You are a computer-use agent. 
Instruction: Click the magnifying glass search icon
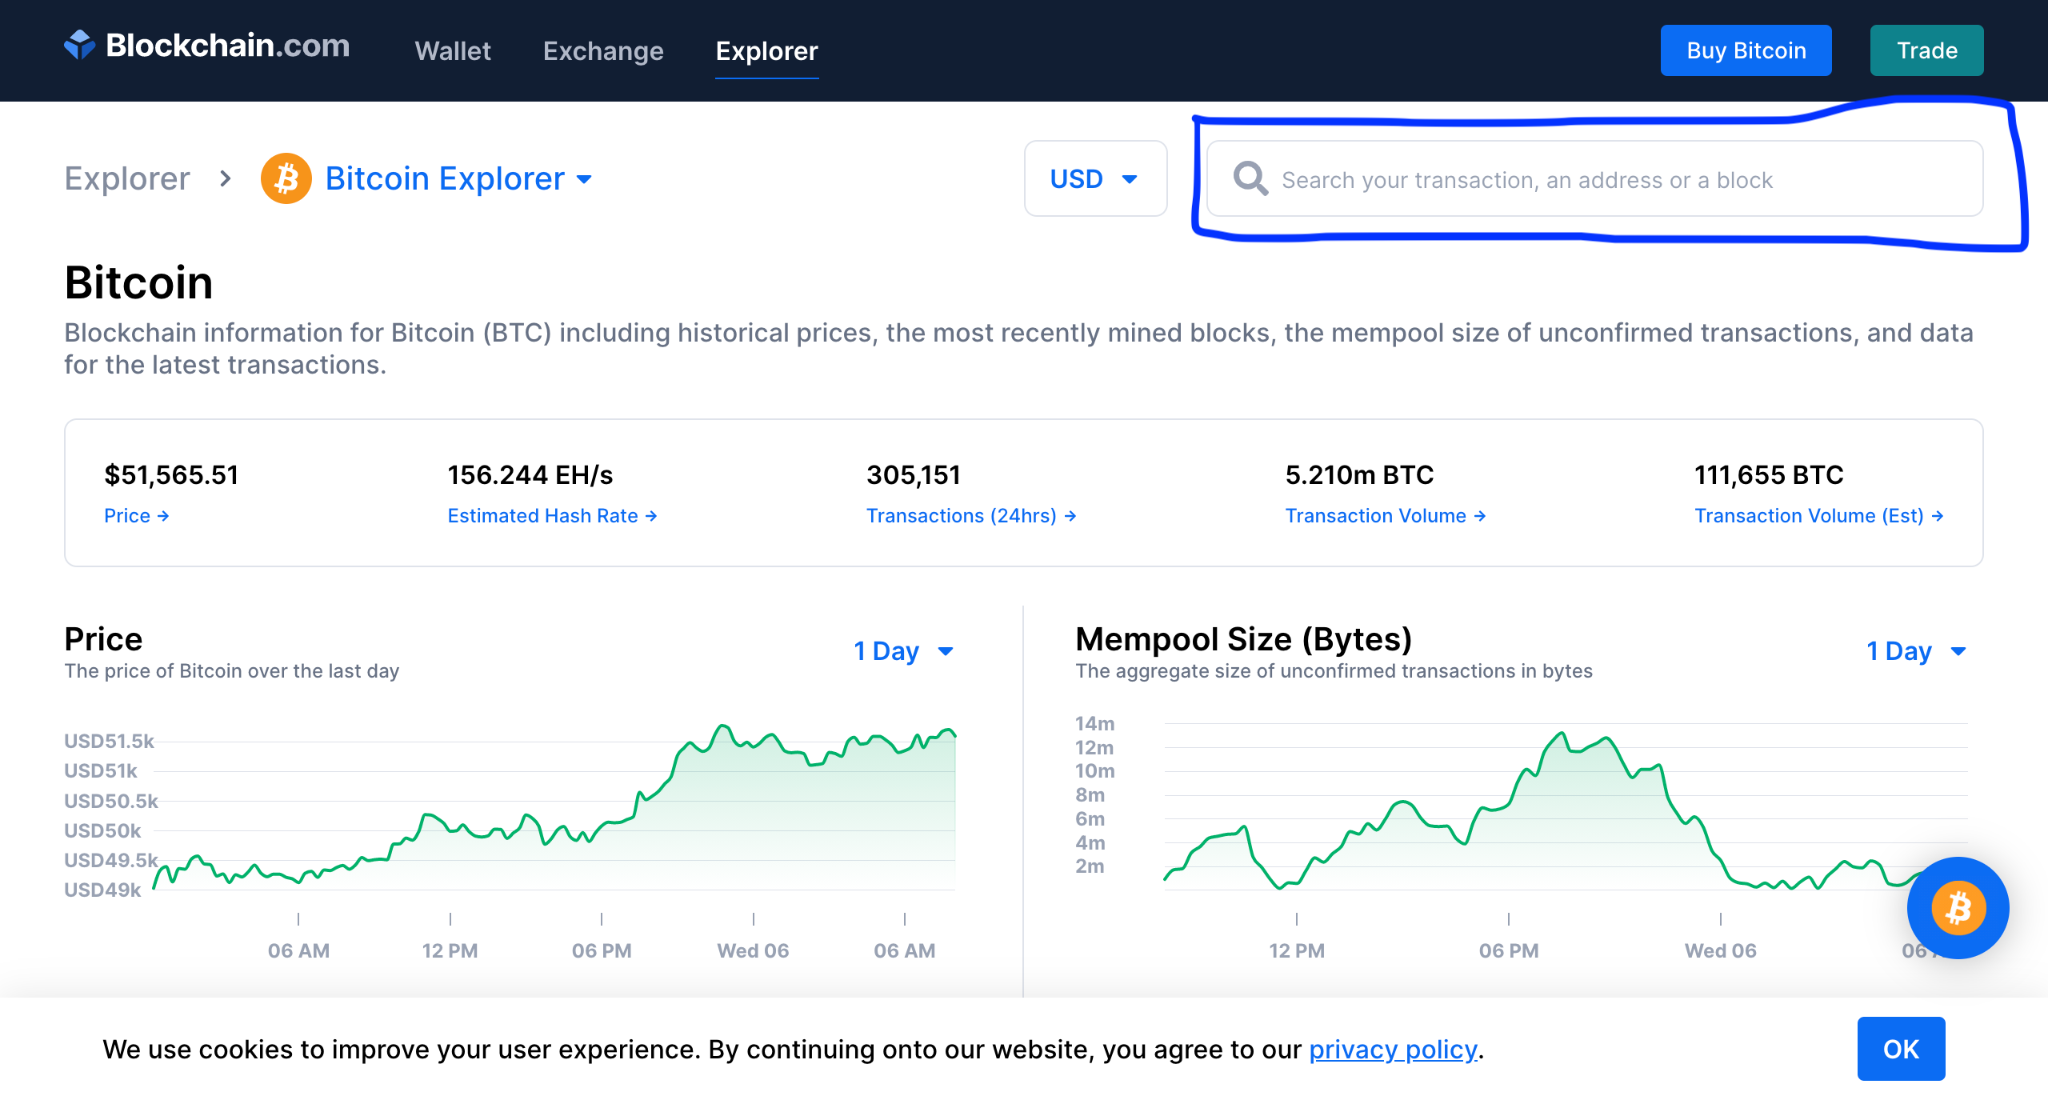point(1250,179)
